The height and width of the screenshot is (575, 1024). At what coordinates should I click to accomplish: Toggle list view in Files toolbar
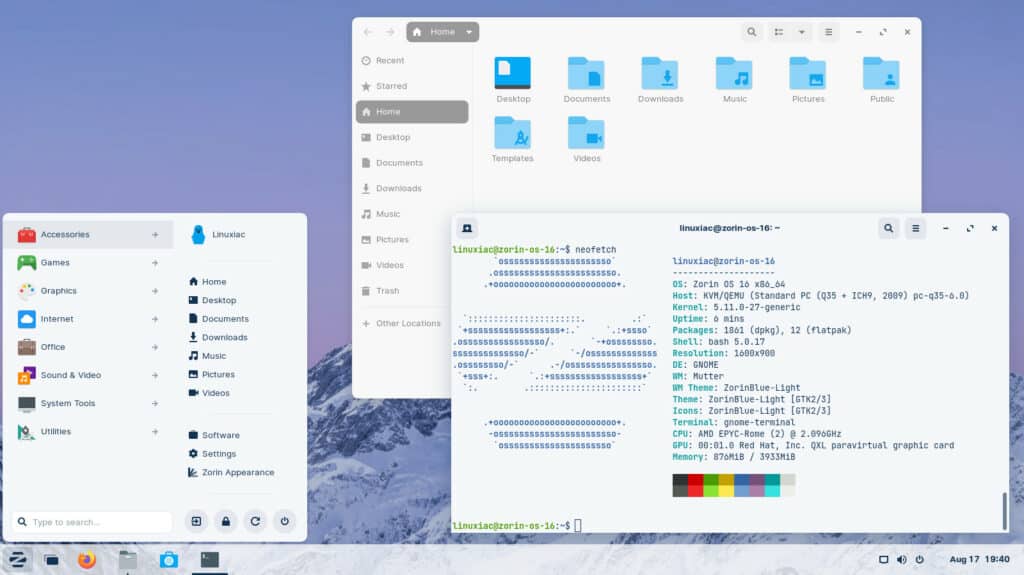coord(778,32)
